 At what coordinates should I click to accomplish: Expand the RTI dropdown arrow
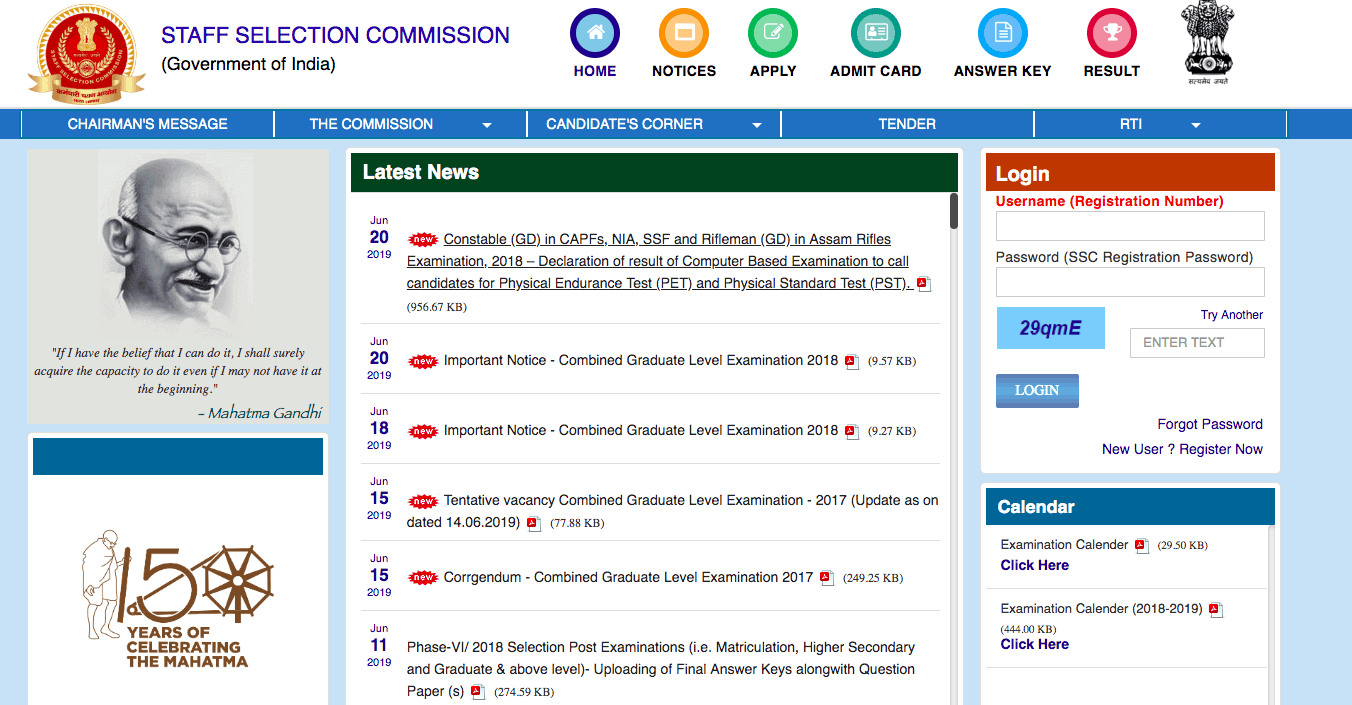coord(1195,125)
